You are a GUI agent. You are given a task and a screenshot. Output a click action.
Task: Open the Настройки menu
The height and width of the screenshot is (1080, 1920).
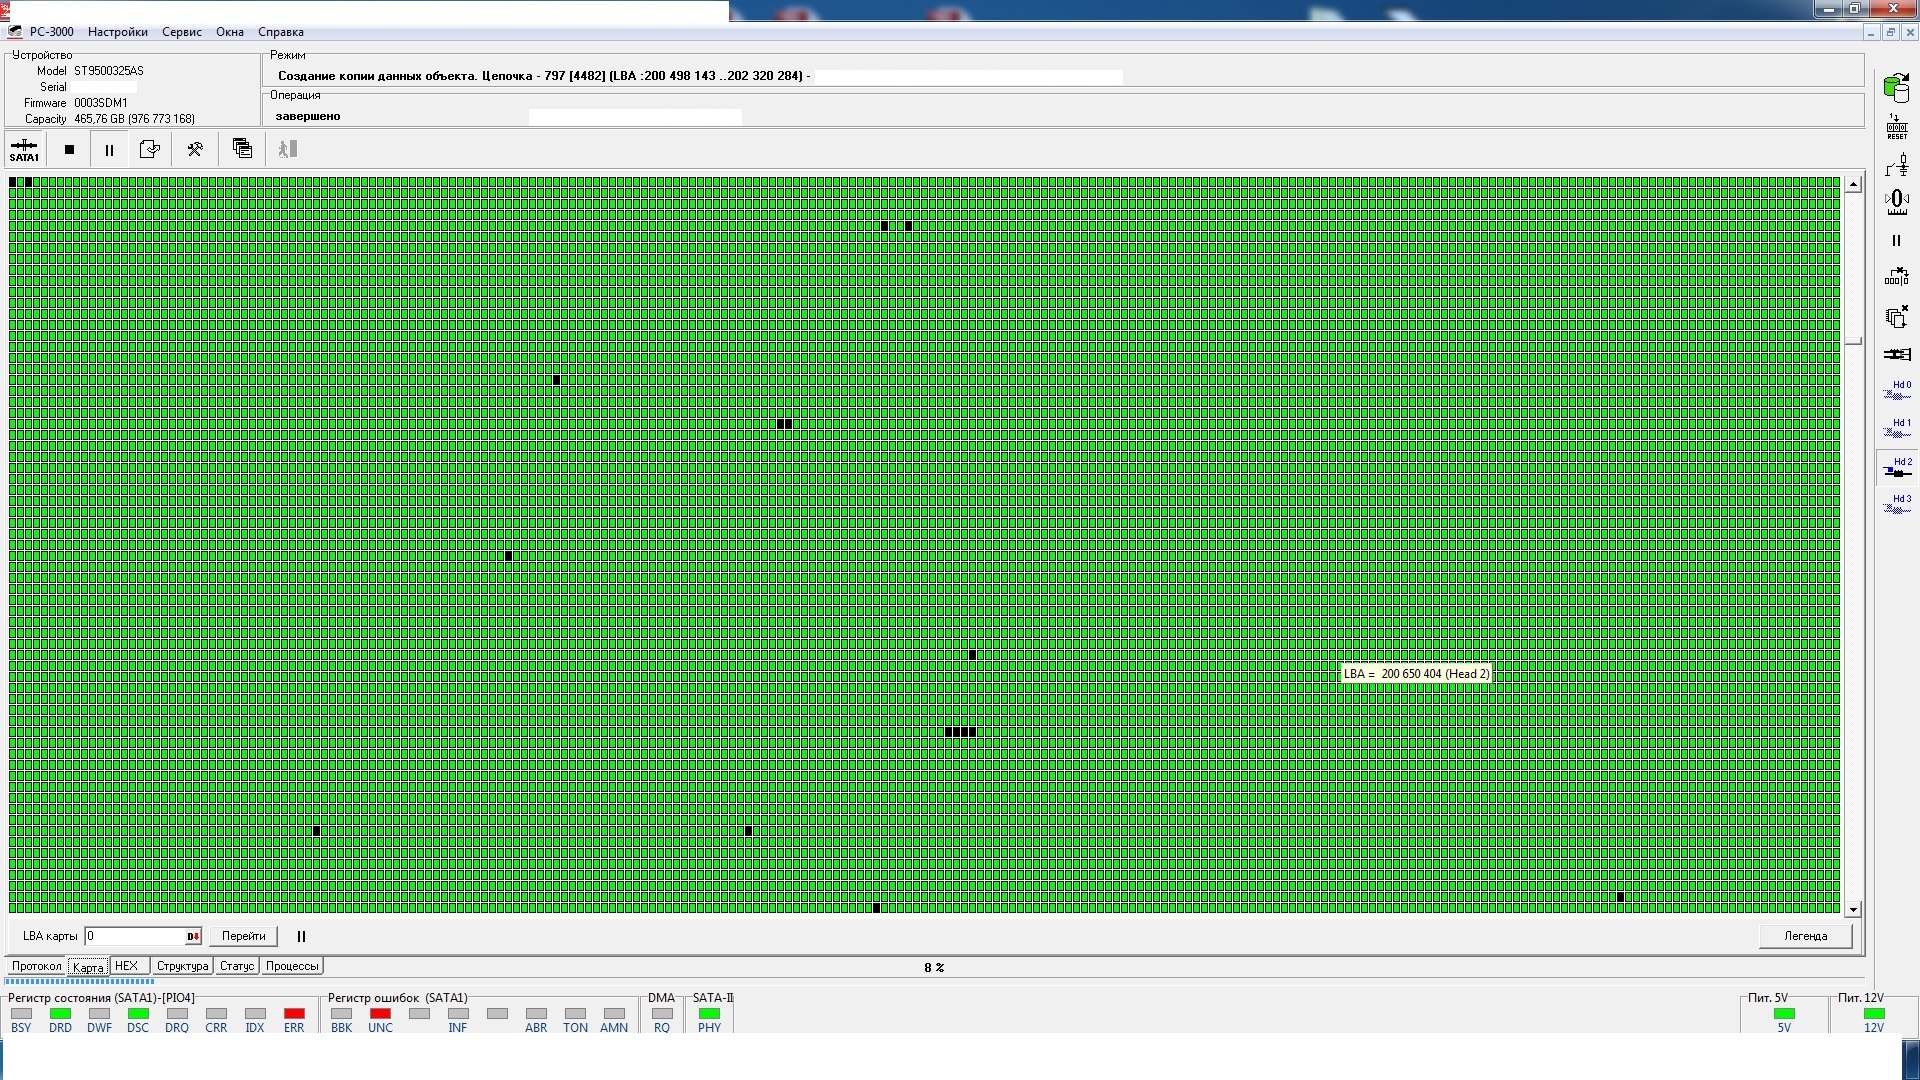coord(118,32)
